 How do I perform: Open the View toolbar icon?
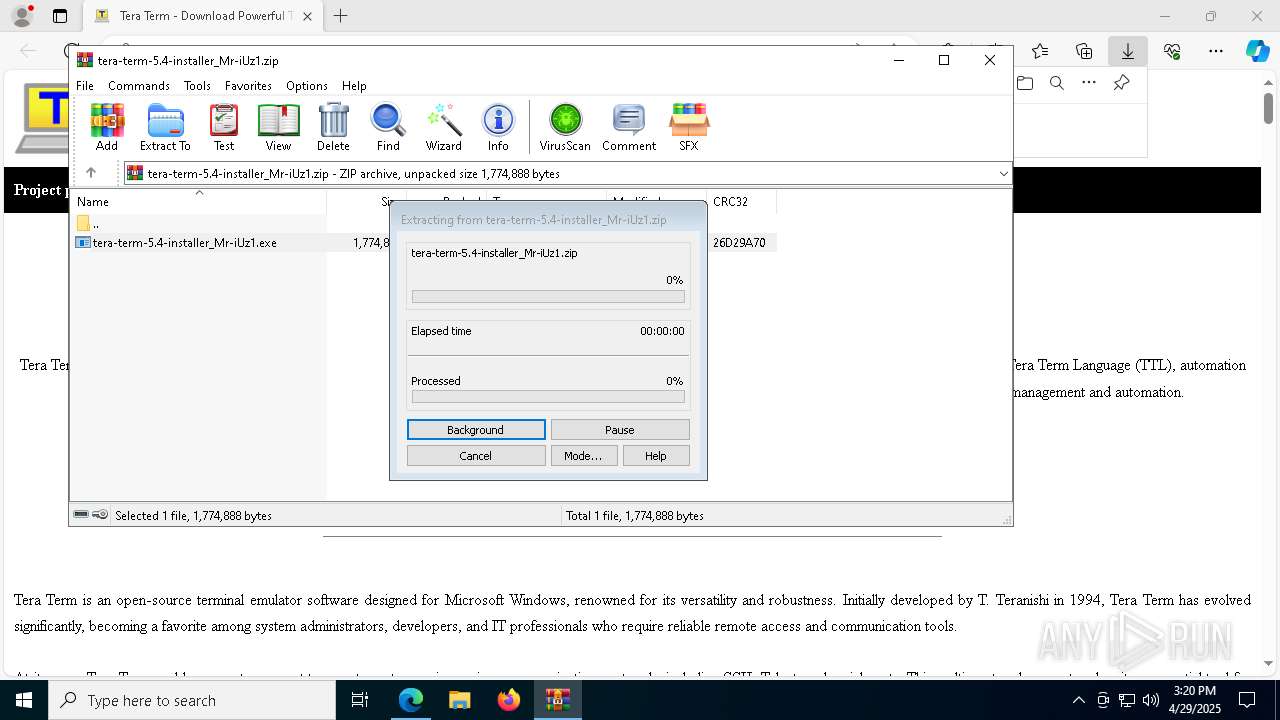pyautogui.click(x=278, y=127)
